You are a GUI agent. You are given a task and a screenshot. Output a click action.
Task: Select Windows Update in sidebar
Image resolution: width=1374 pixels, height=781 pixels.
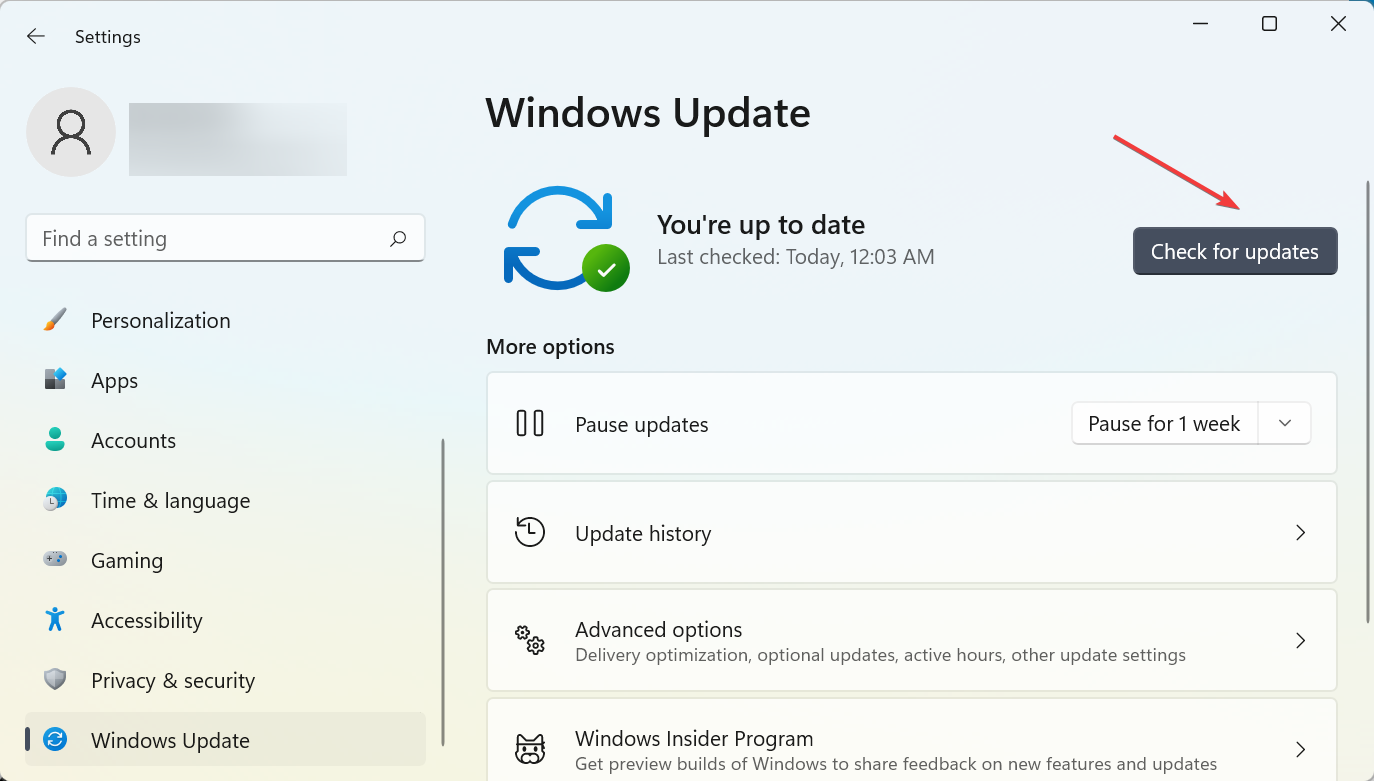225,740
